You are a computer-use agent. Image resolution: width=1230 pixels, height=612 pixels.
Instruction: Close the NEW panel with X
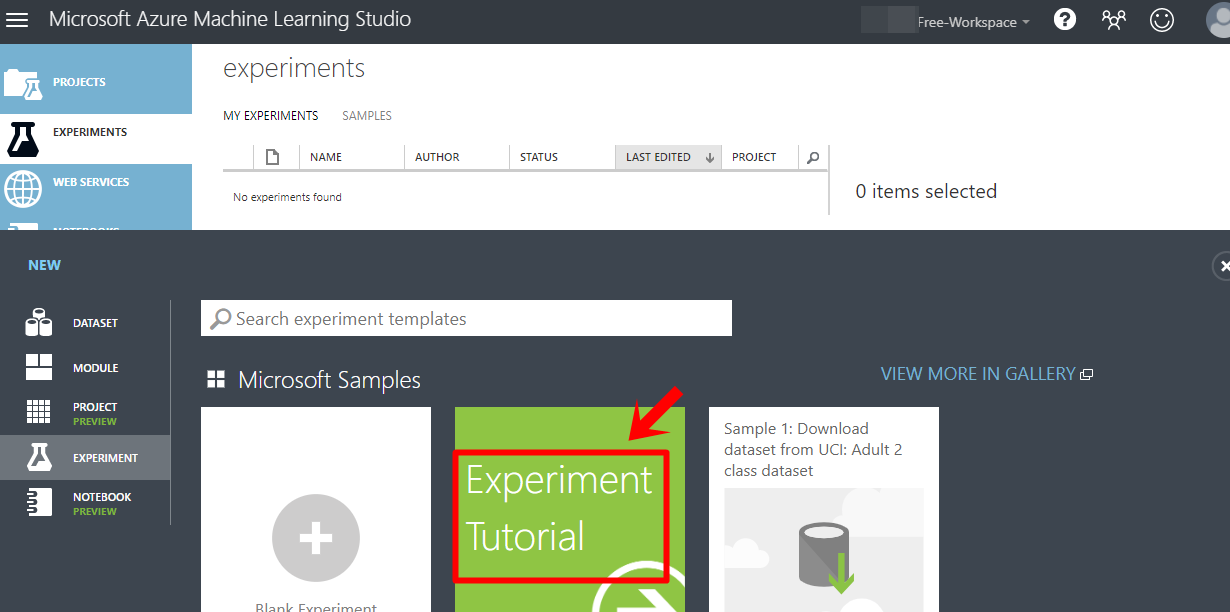[x=1222, y=266]
